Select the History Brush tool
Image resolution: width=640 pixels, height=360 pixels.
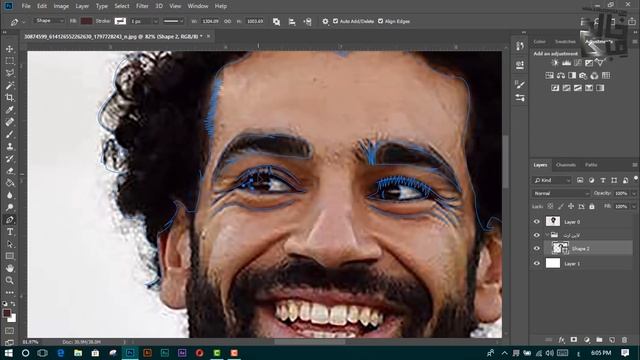tap(9, 159)
